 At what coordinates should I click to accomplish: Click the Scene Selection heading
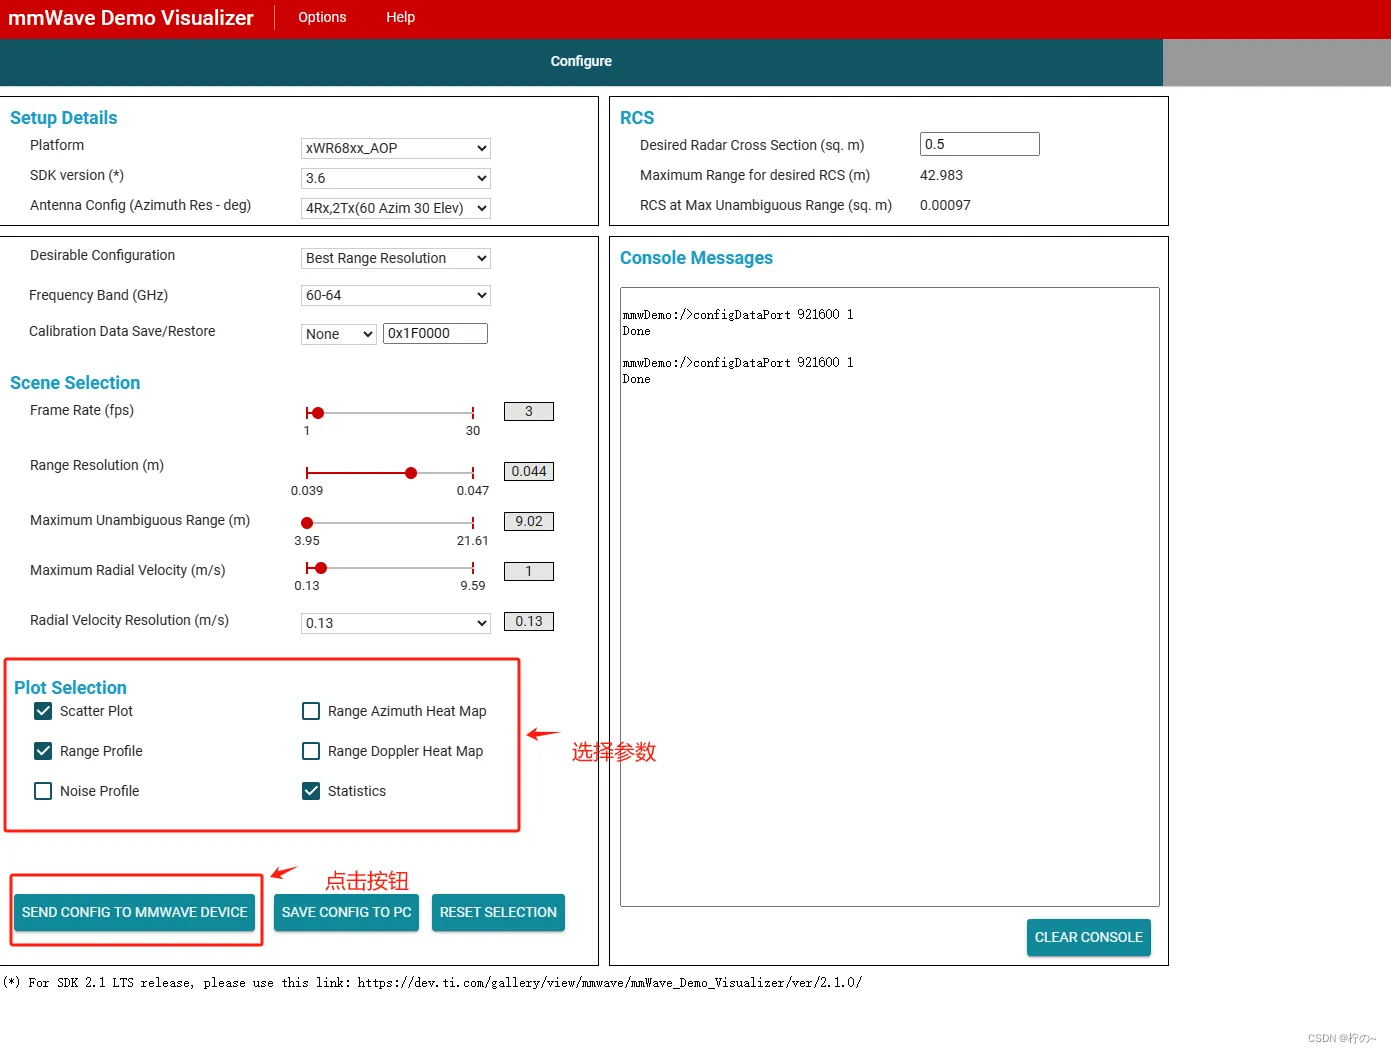[75, 383]
